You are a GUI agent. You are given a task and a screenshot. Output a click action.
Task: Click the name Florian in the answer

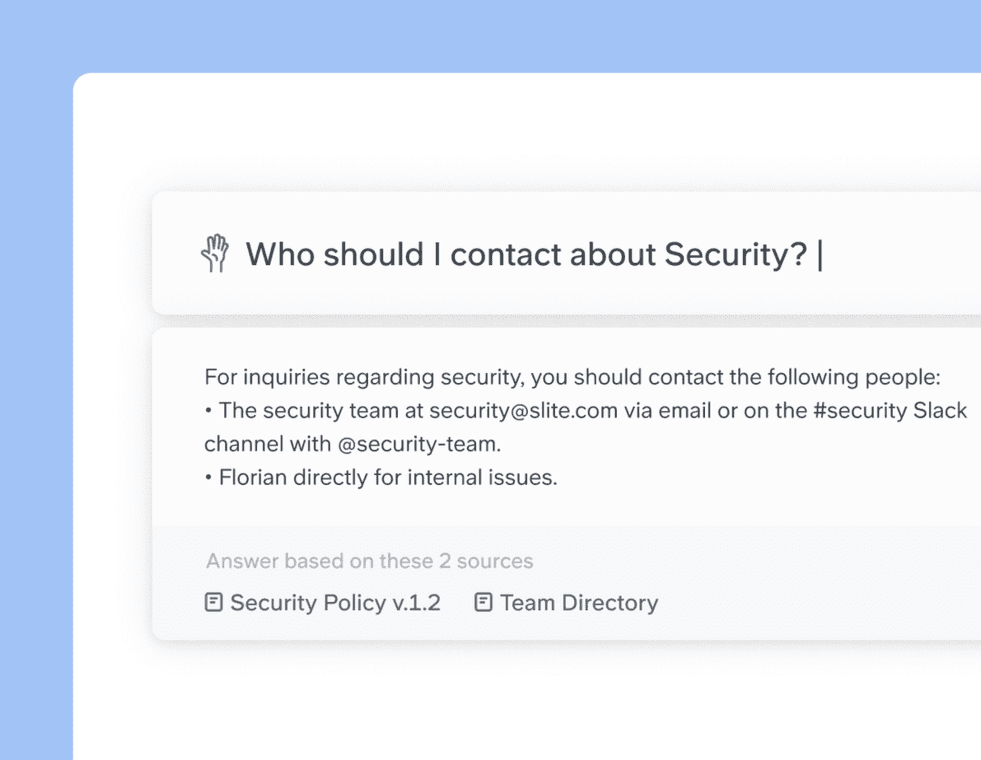pos(253,477)
